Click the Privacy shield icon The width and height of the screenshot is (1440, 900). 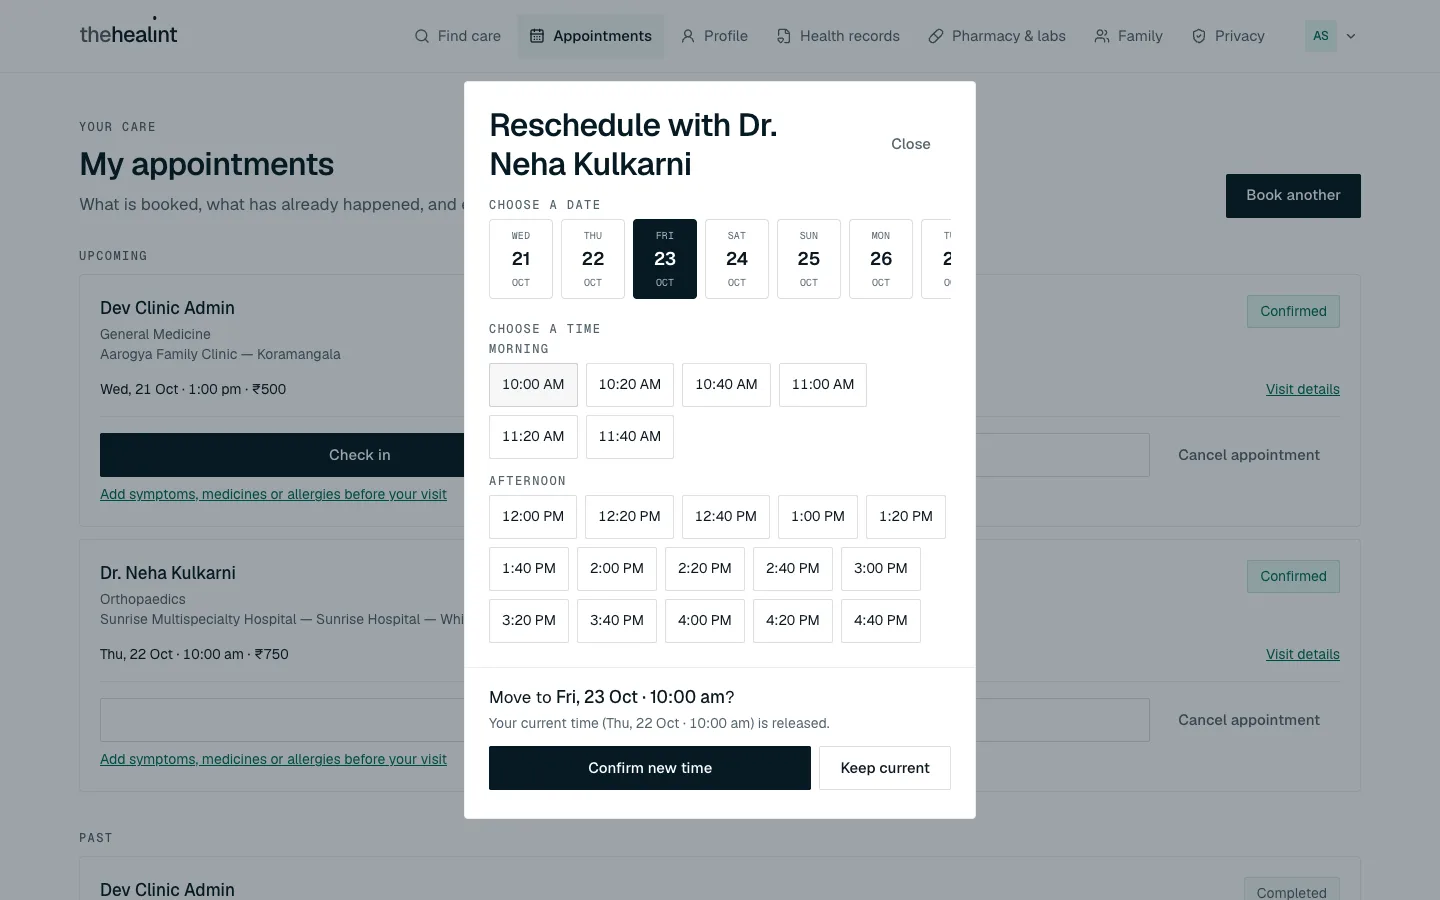tap(1199, 36)
